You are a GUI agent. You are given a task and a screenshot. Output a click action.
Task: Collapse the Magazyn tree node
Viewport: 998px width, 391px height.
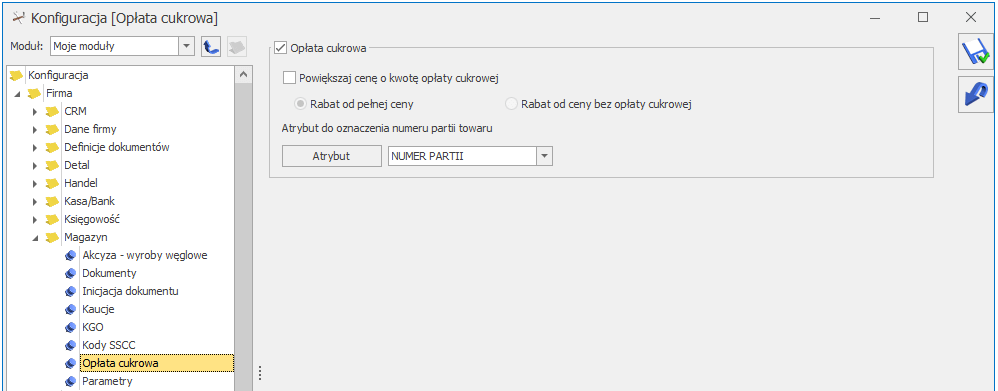click(36, 238)
